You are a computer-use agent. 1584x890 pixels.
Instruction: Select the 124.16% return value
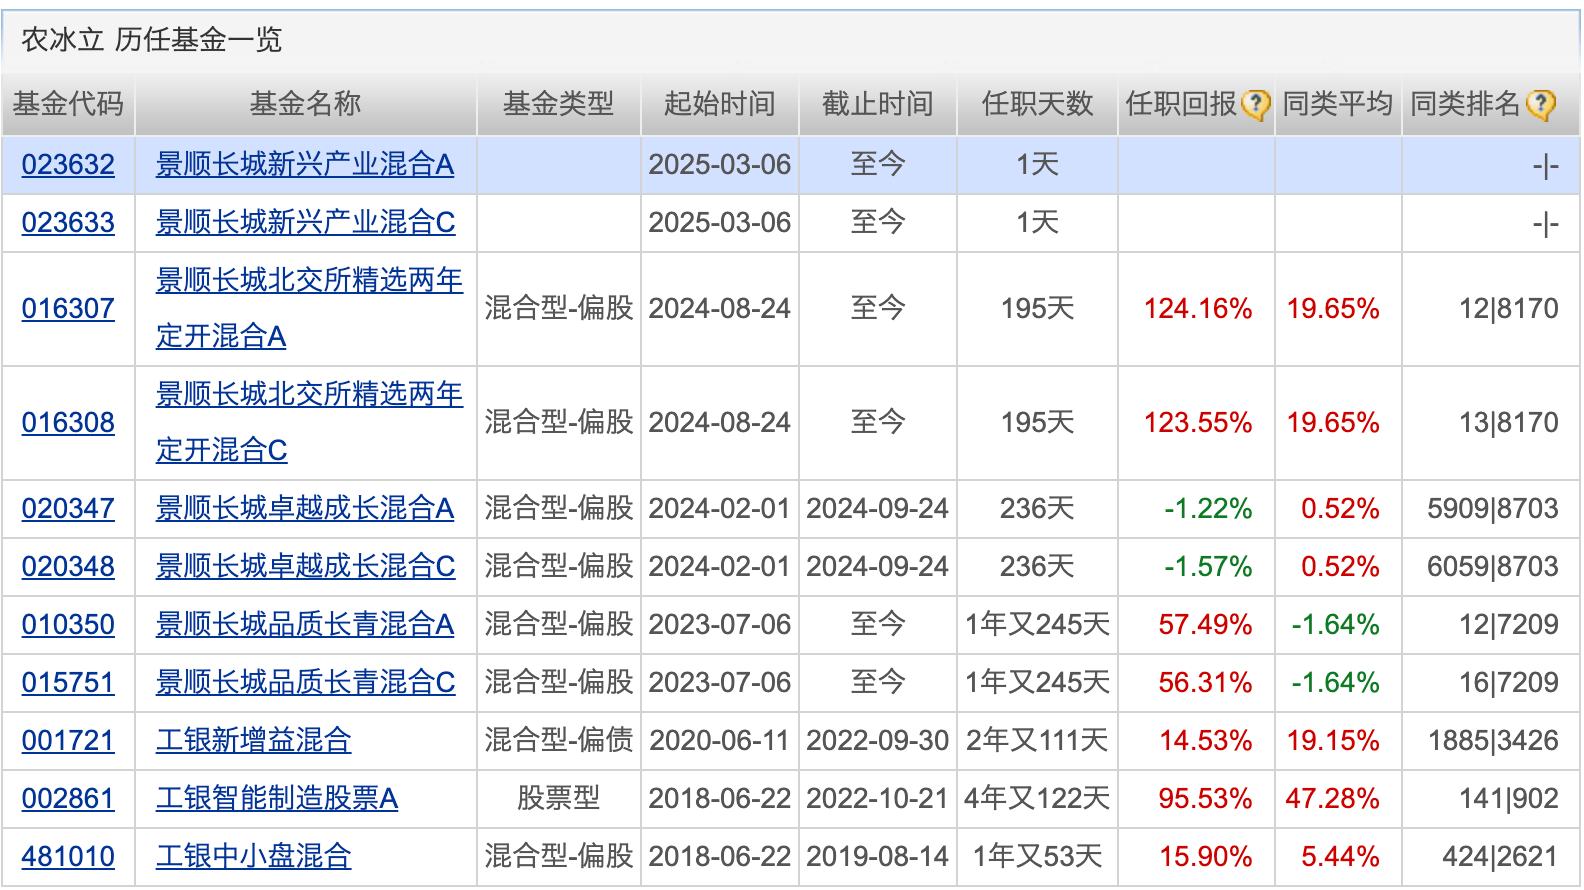click(1198, 308)
